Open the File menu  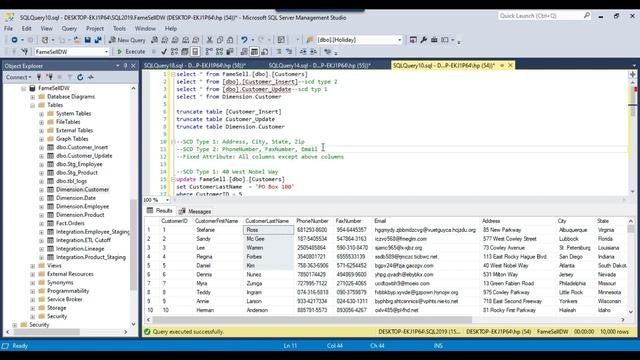tap(8, 29)
